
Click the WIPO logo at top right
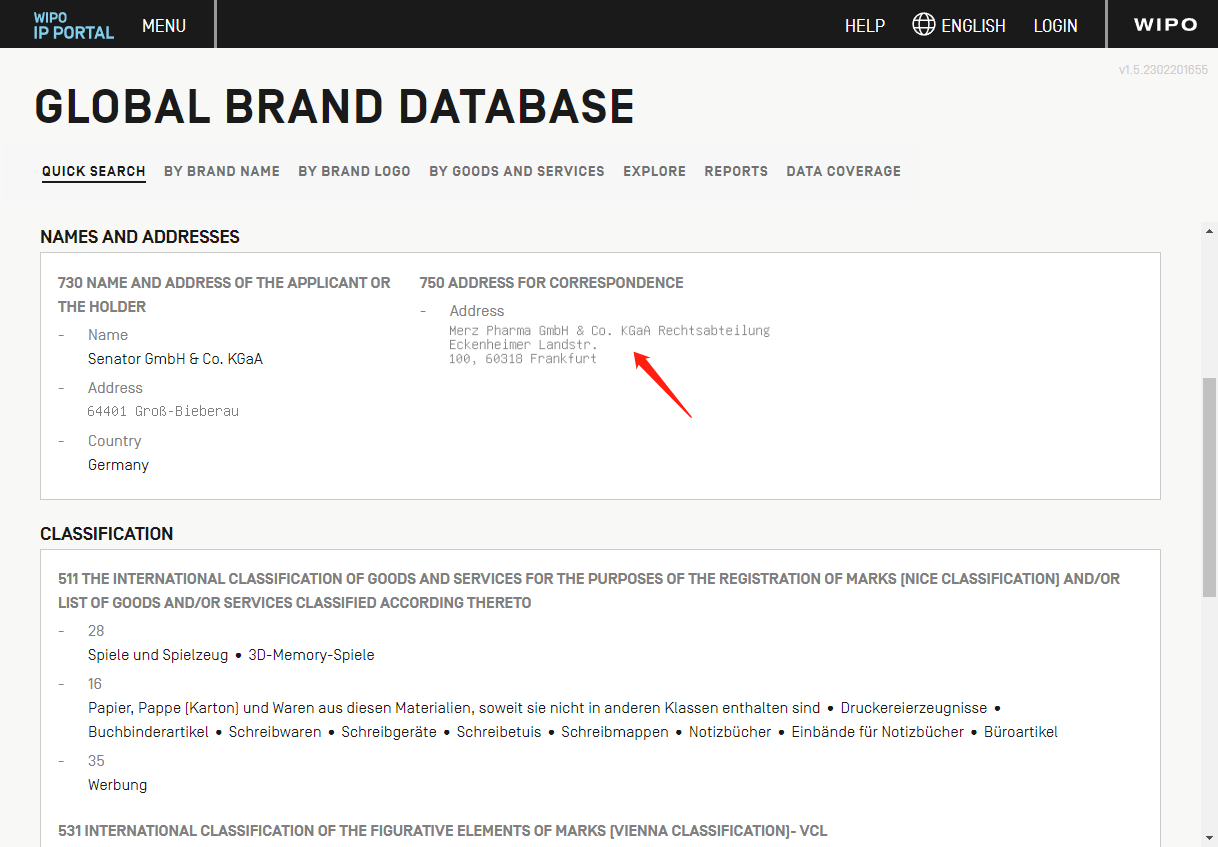click(x=1165, y=25)
